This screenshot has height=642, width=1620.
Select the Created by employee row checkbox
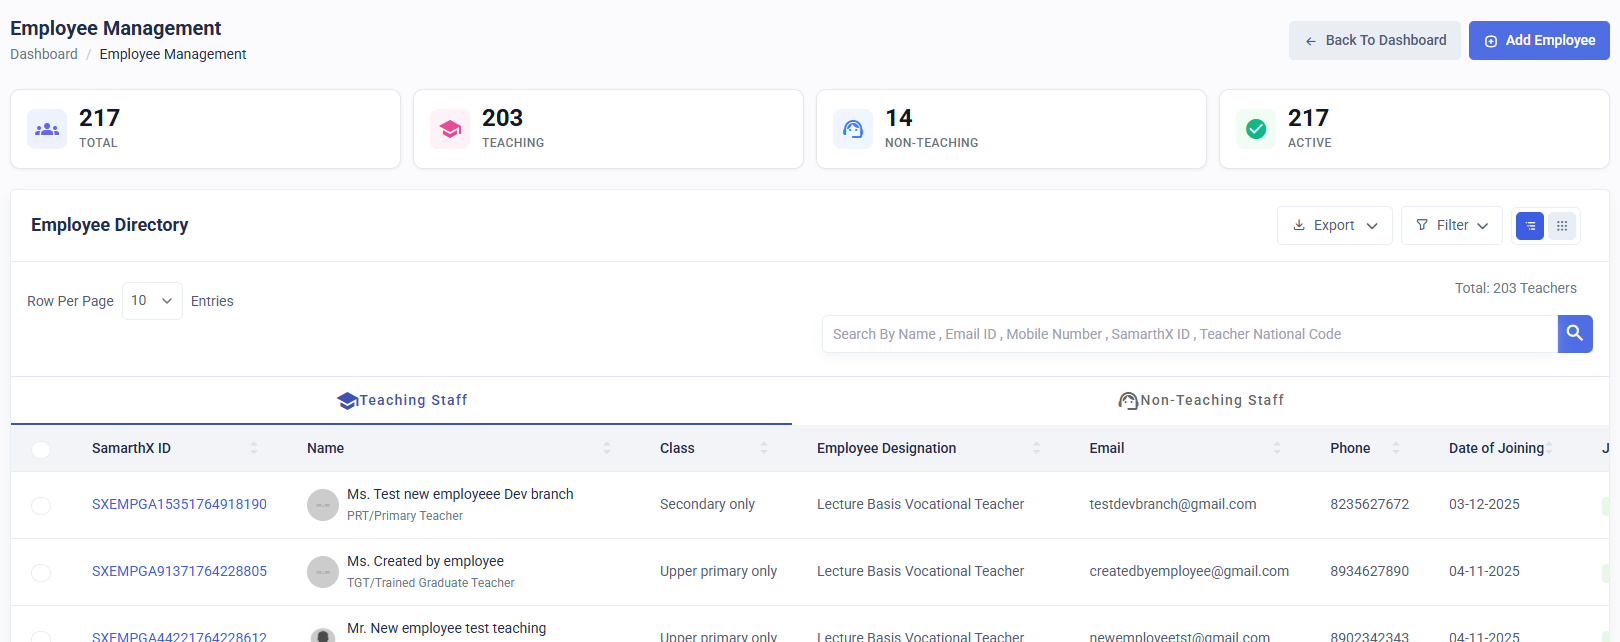click(41, 573)
